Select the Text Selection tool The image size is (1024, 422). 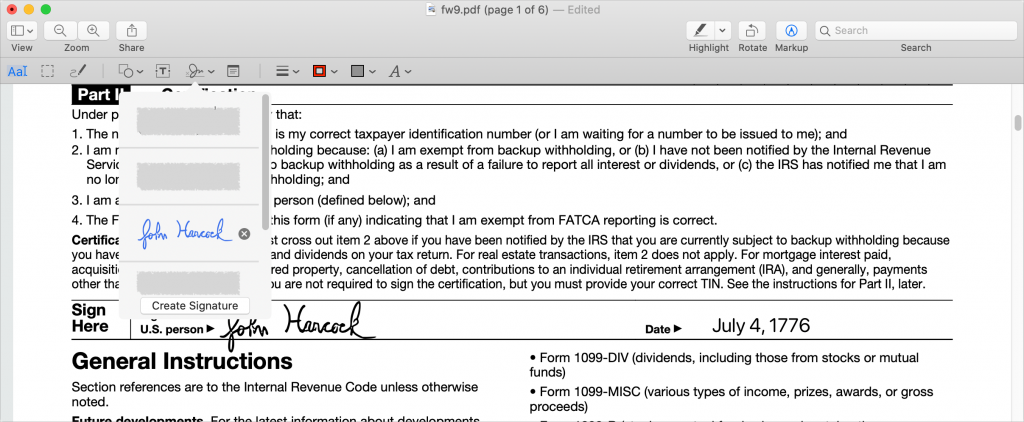point(18,71)
